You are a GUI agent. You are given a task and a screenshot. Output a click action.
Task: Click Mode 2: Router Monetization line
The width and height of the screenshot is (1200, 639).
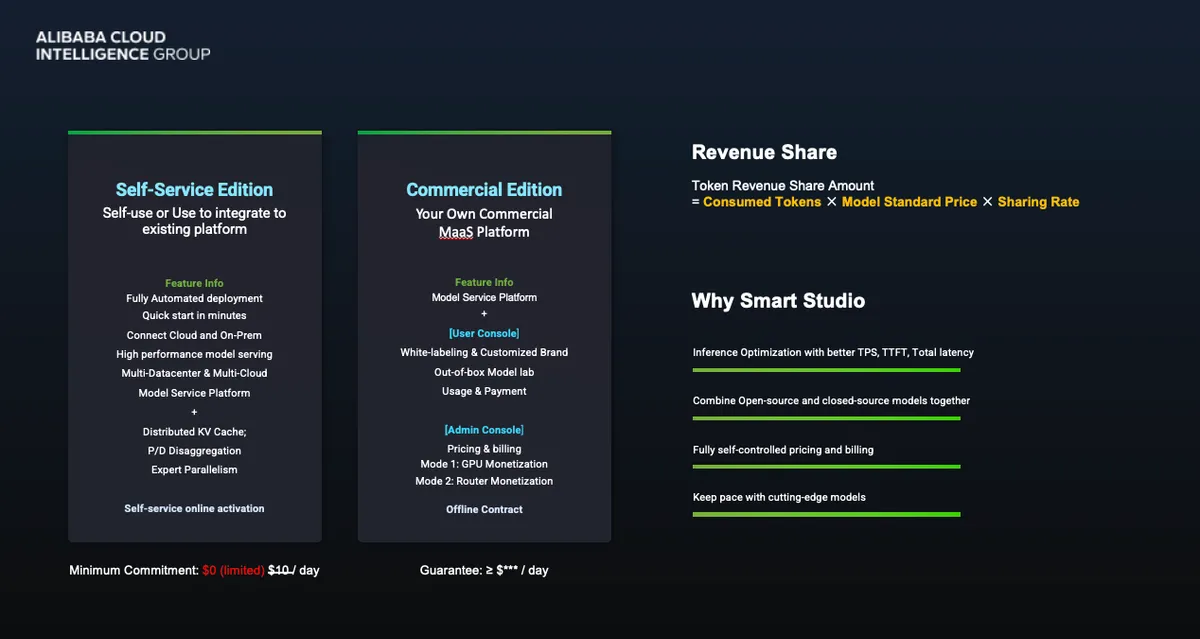(x=484, y=481)
